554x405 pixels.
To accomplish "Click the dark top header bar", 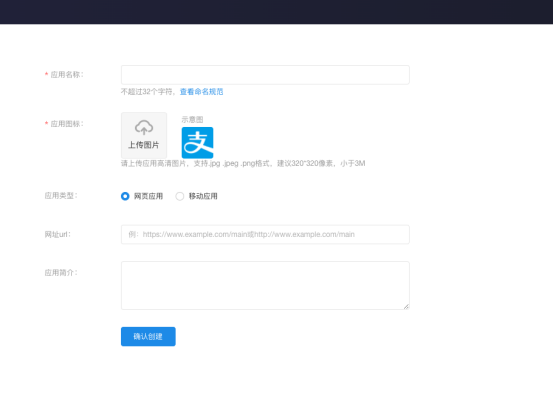I will 276,12.
